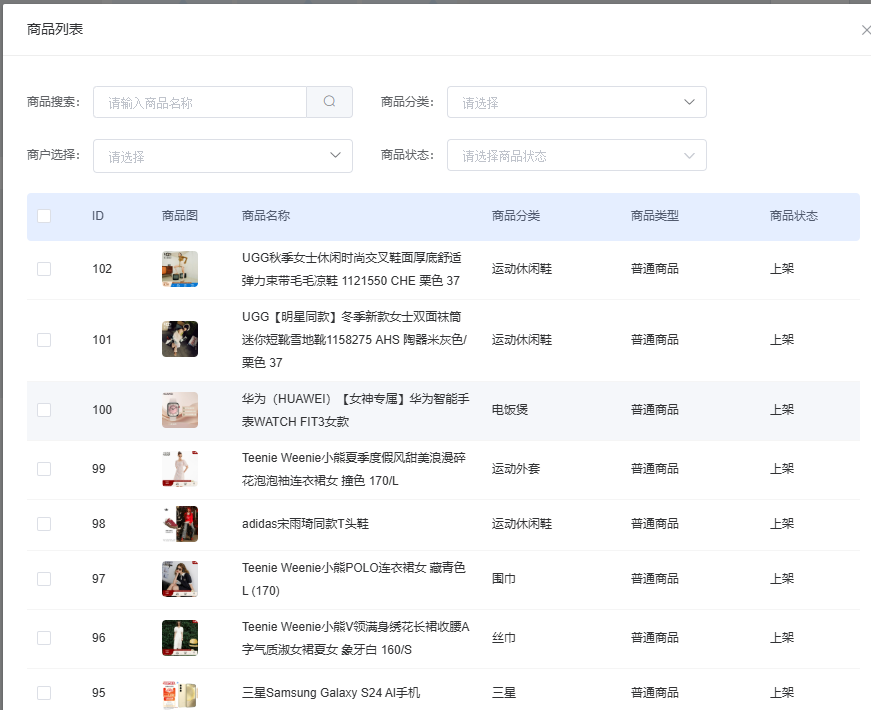Click the ID 101 UGG product name

(354, 340)
